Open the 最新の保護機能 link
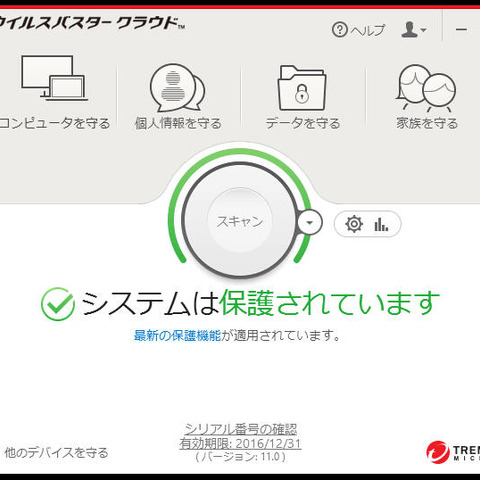The height and width of the screenshot is (480, 480). [177, 335]
